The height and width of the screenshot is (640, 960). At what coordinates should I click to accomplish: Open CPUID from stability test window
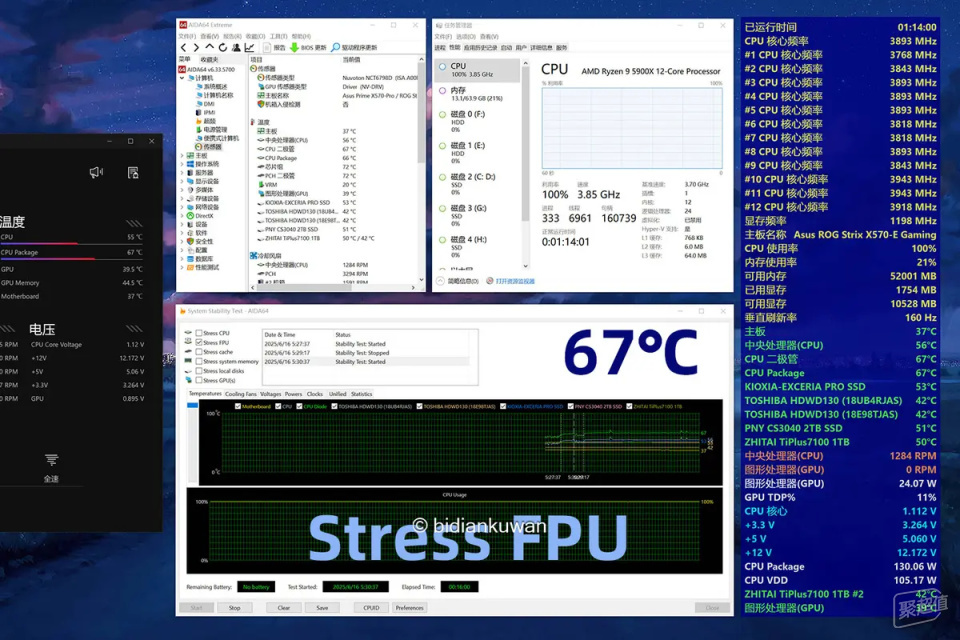371,608
